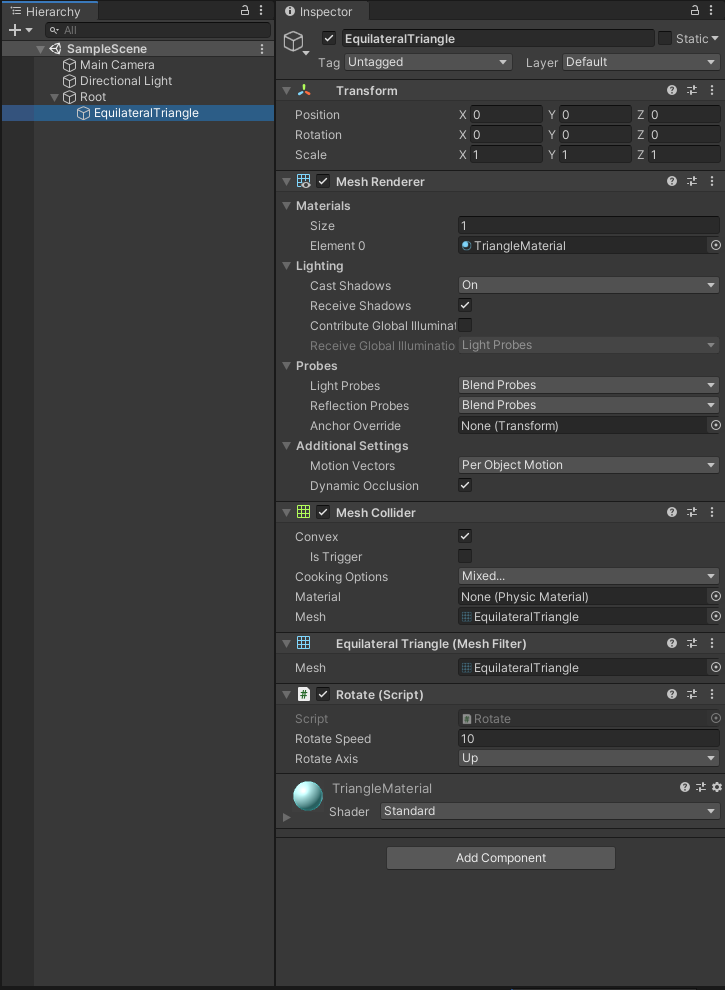Disable the Receive Shadows checkbox
Screen dimensions: 725x990
pyautogui.click(x=465, y=306)
